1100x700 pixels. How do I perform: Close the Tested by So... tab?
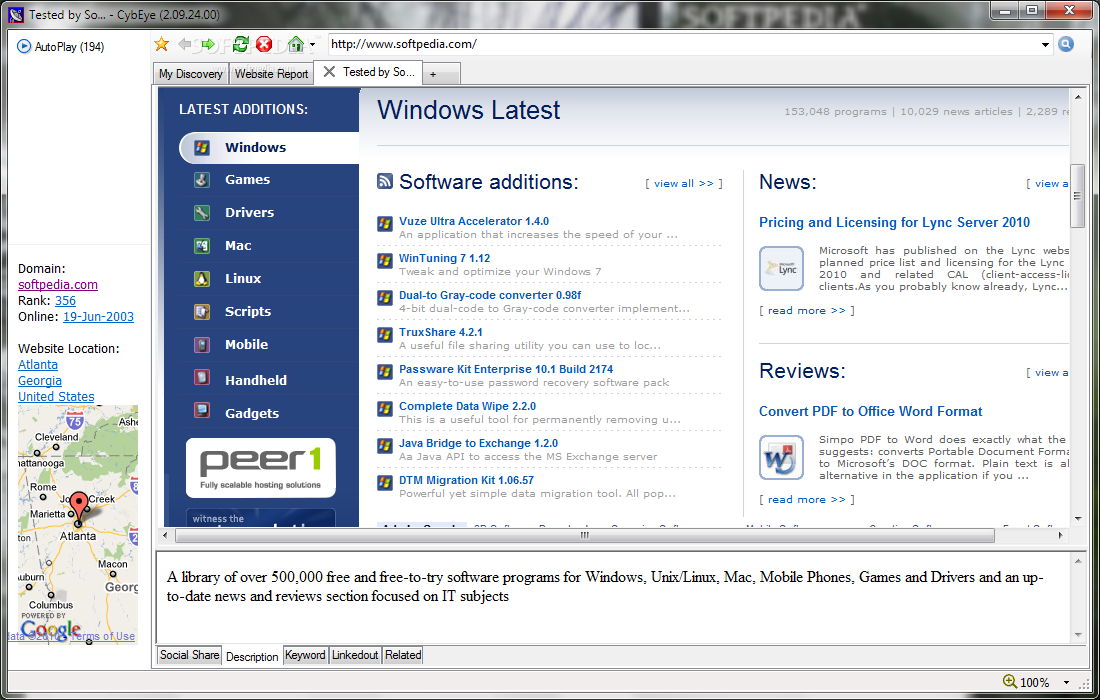[x=329, y=72]
